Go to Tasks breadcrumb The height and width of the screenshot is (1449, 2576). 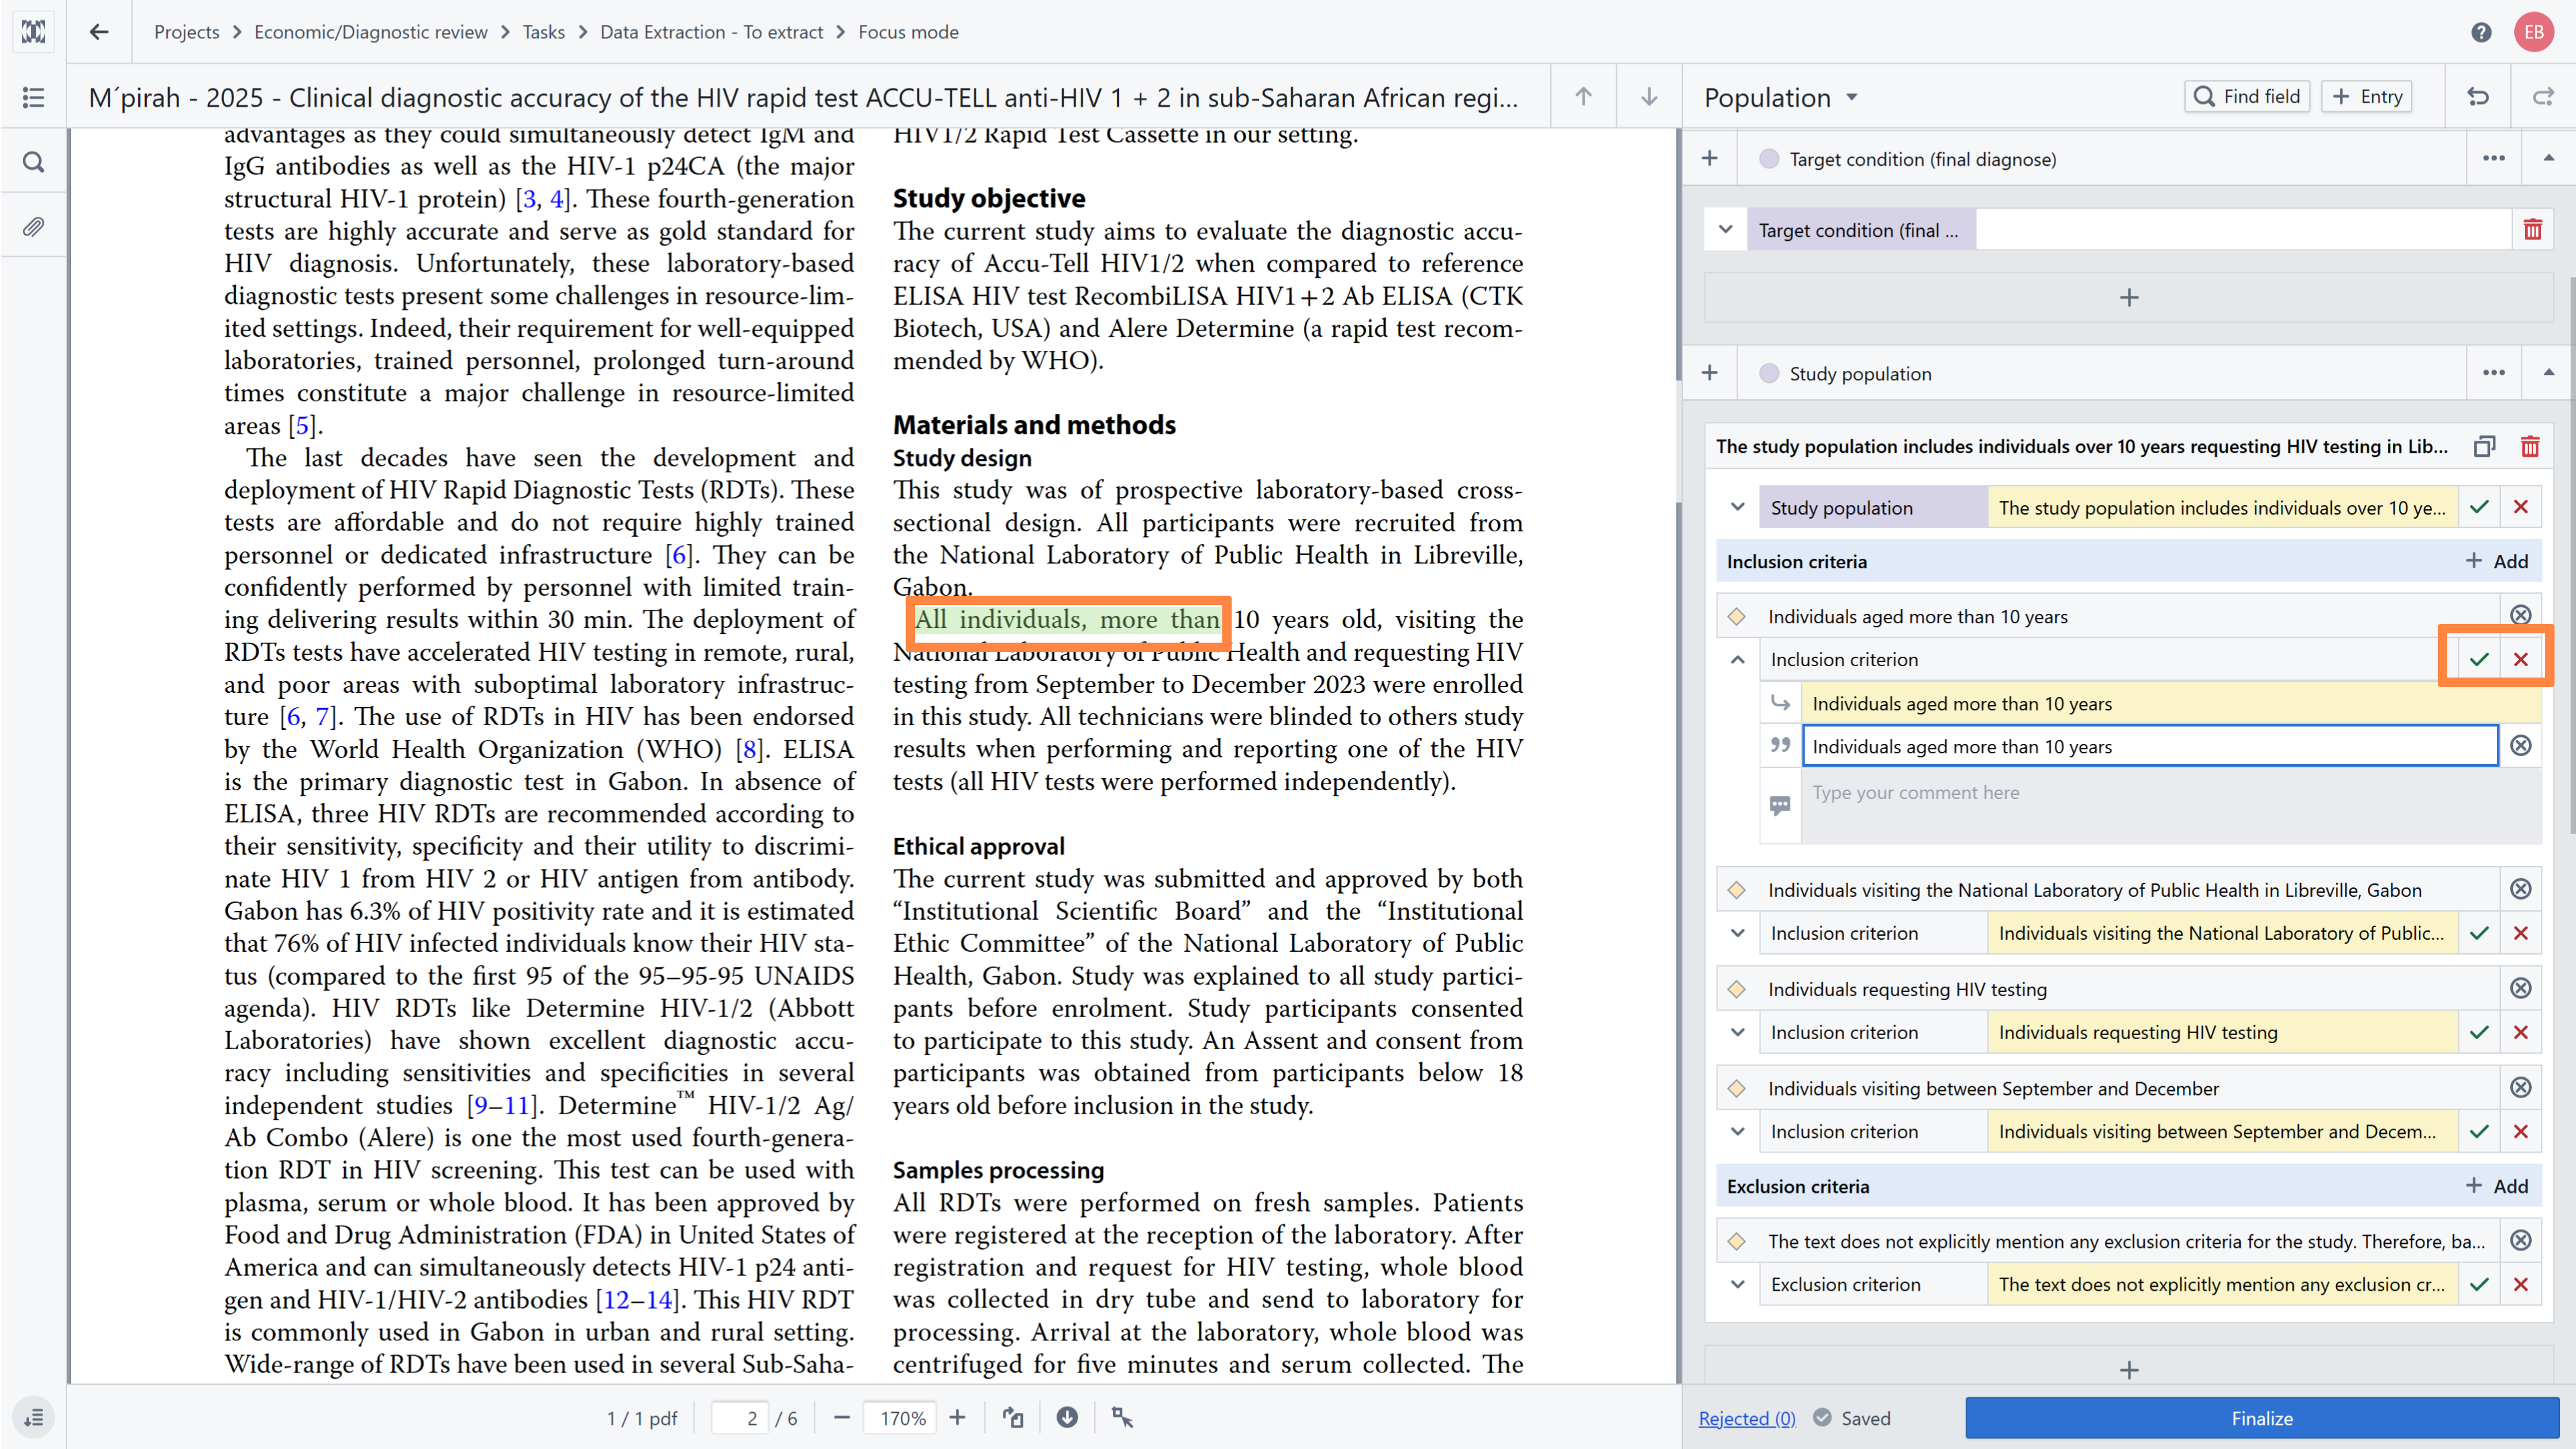click(544, 32)
